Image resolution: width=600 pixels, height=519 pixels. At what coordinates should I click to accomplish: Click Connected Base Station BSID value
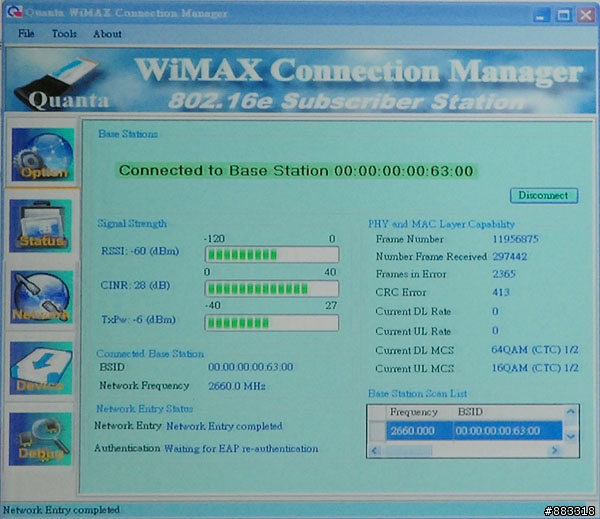(x=251, y=367)
